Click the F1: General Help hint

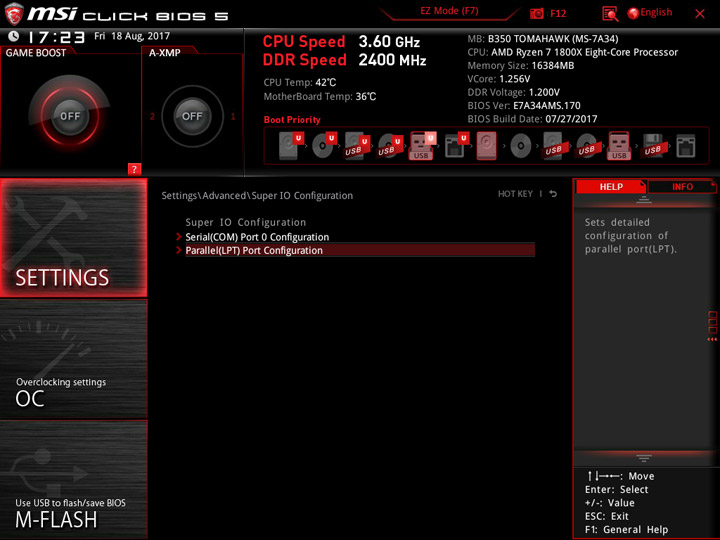(x=626, y=529)
